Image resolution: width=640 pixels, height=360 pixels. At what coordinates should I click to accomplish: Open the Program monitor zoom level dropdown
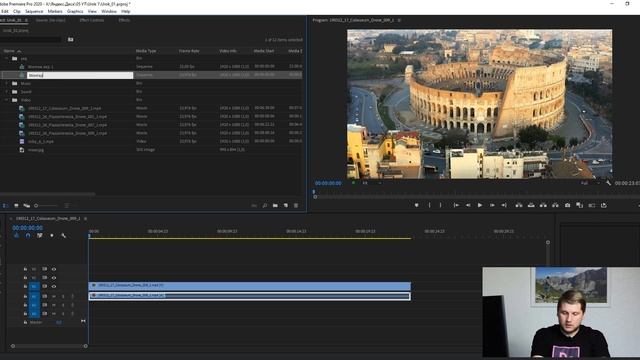tap(371, 183)
